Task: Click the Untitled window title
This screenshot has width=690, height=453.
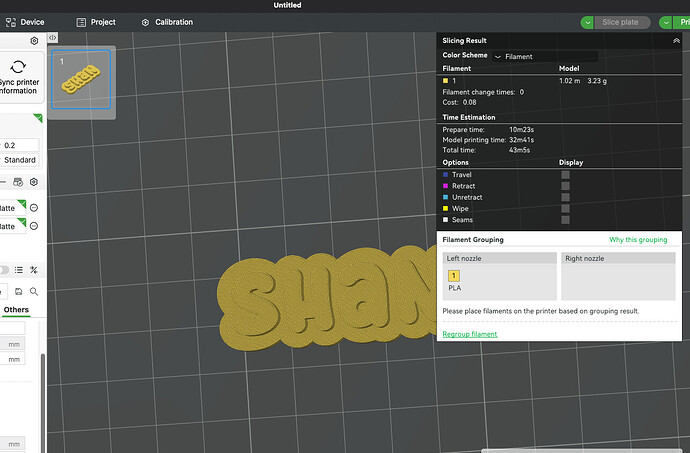Action: pyautogui.click(x=287, y=5)
